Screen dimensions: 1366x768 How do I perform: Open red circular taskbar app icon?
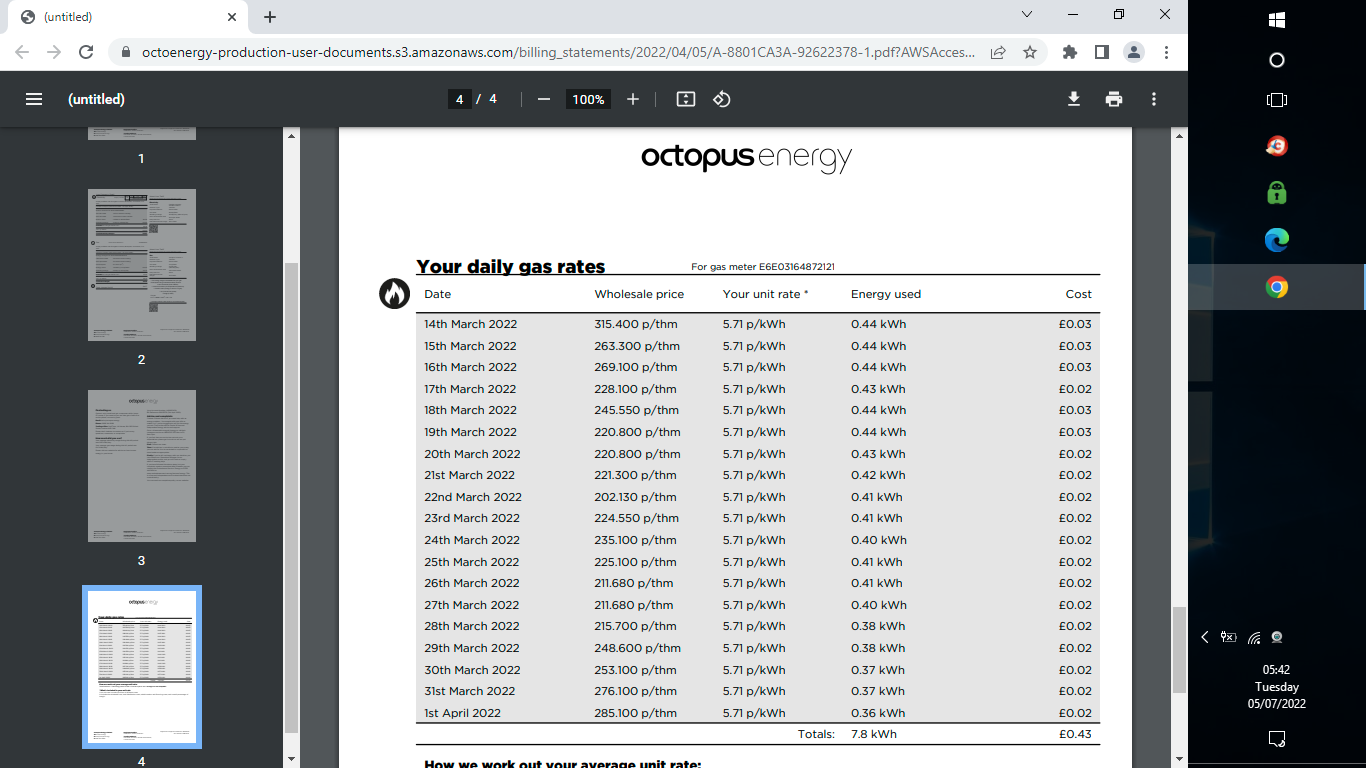[1277, 146]
